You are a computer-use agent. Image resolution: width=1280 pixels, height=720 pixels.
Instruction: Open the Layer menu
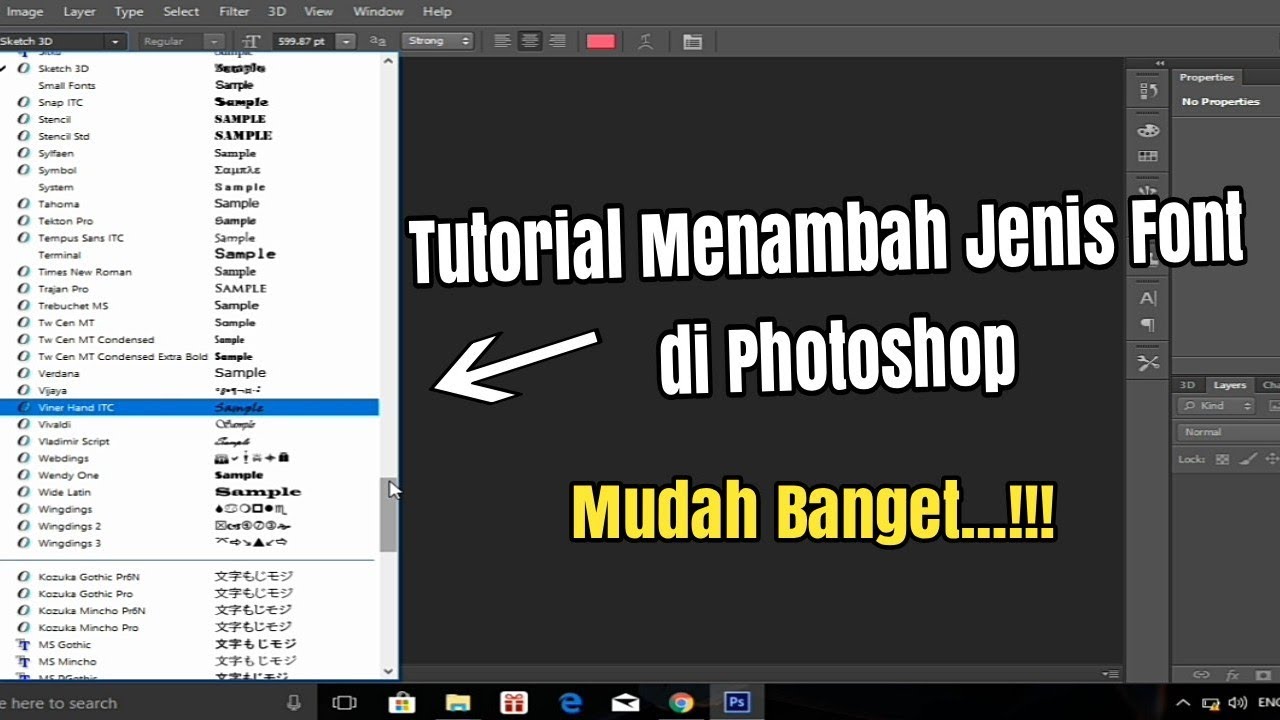pos(79,12)
